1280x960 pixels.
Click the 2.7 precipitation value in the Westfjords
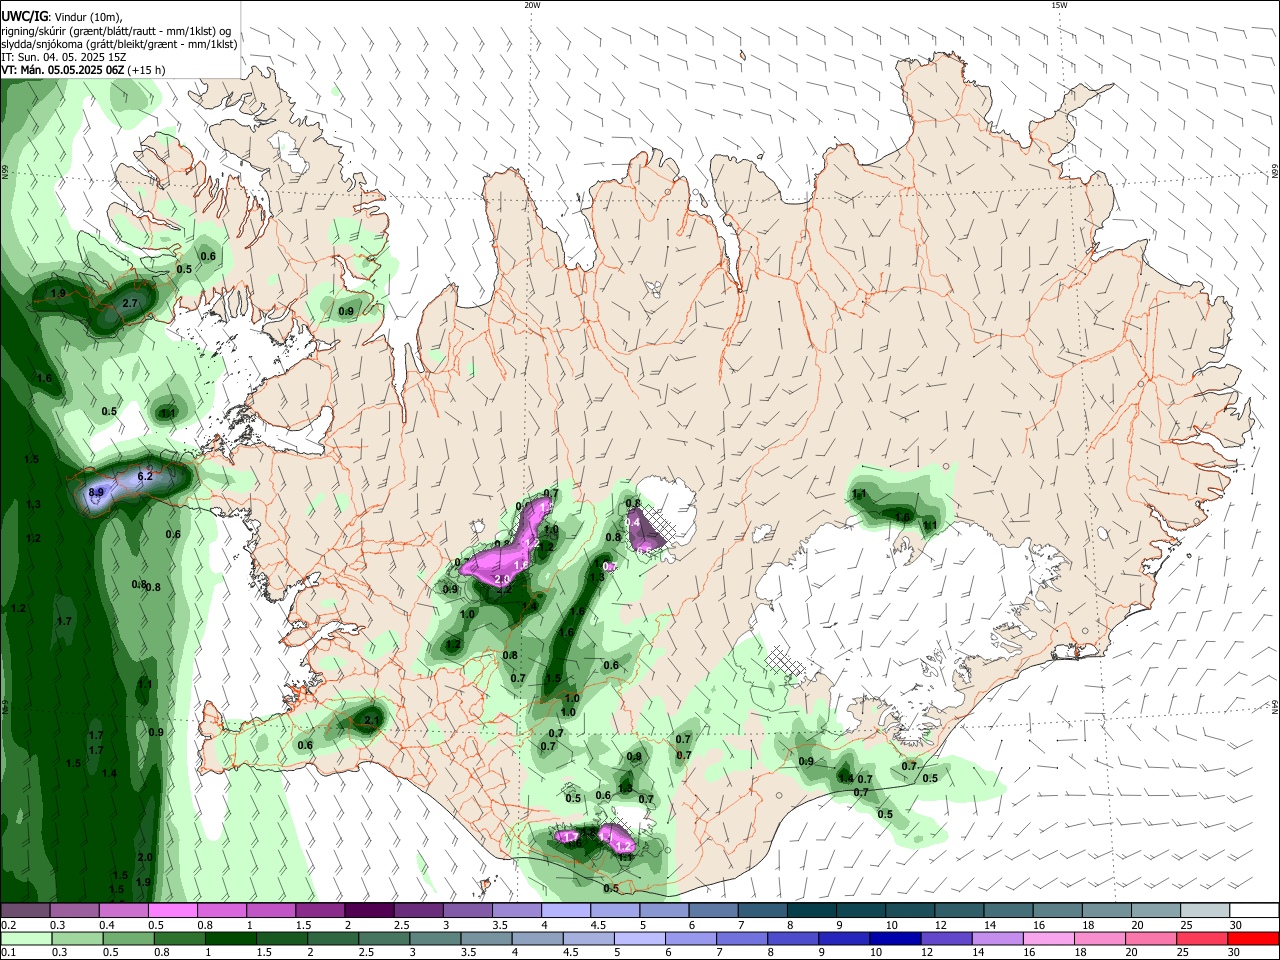tap(130, 303)
